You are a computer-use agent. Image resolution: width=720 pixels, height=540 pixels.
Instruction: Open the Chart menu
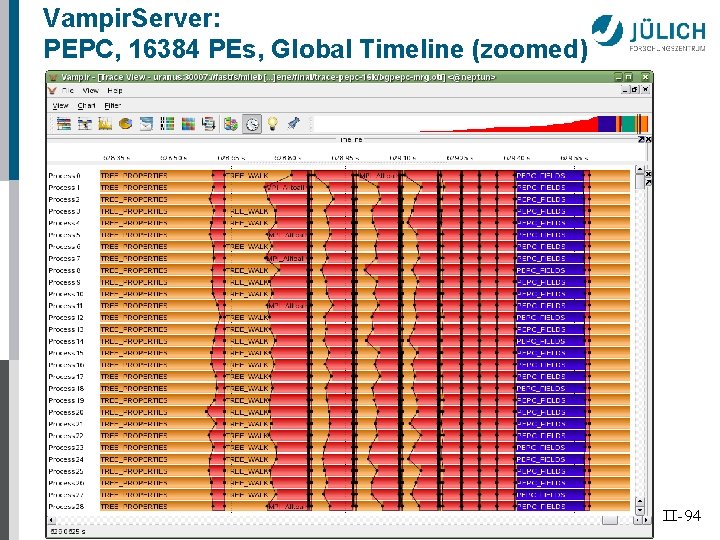tap(86, 106)
